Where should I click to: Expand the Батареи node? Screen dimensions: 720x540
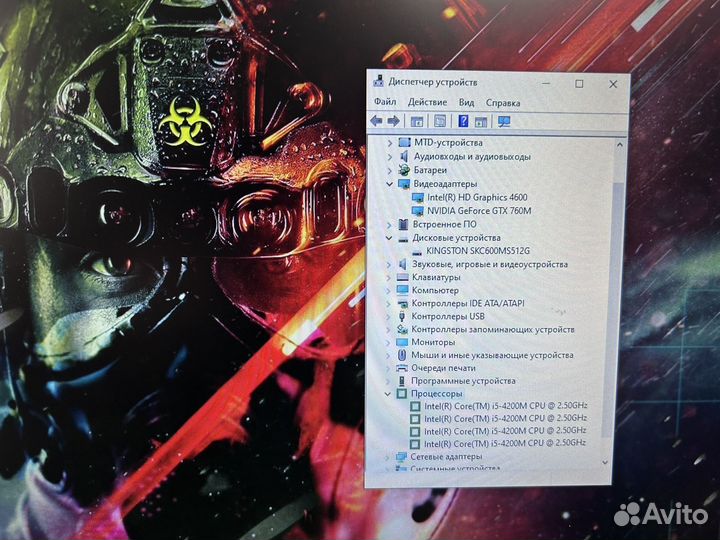pyautogui.click(x=389, y=170)
